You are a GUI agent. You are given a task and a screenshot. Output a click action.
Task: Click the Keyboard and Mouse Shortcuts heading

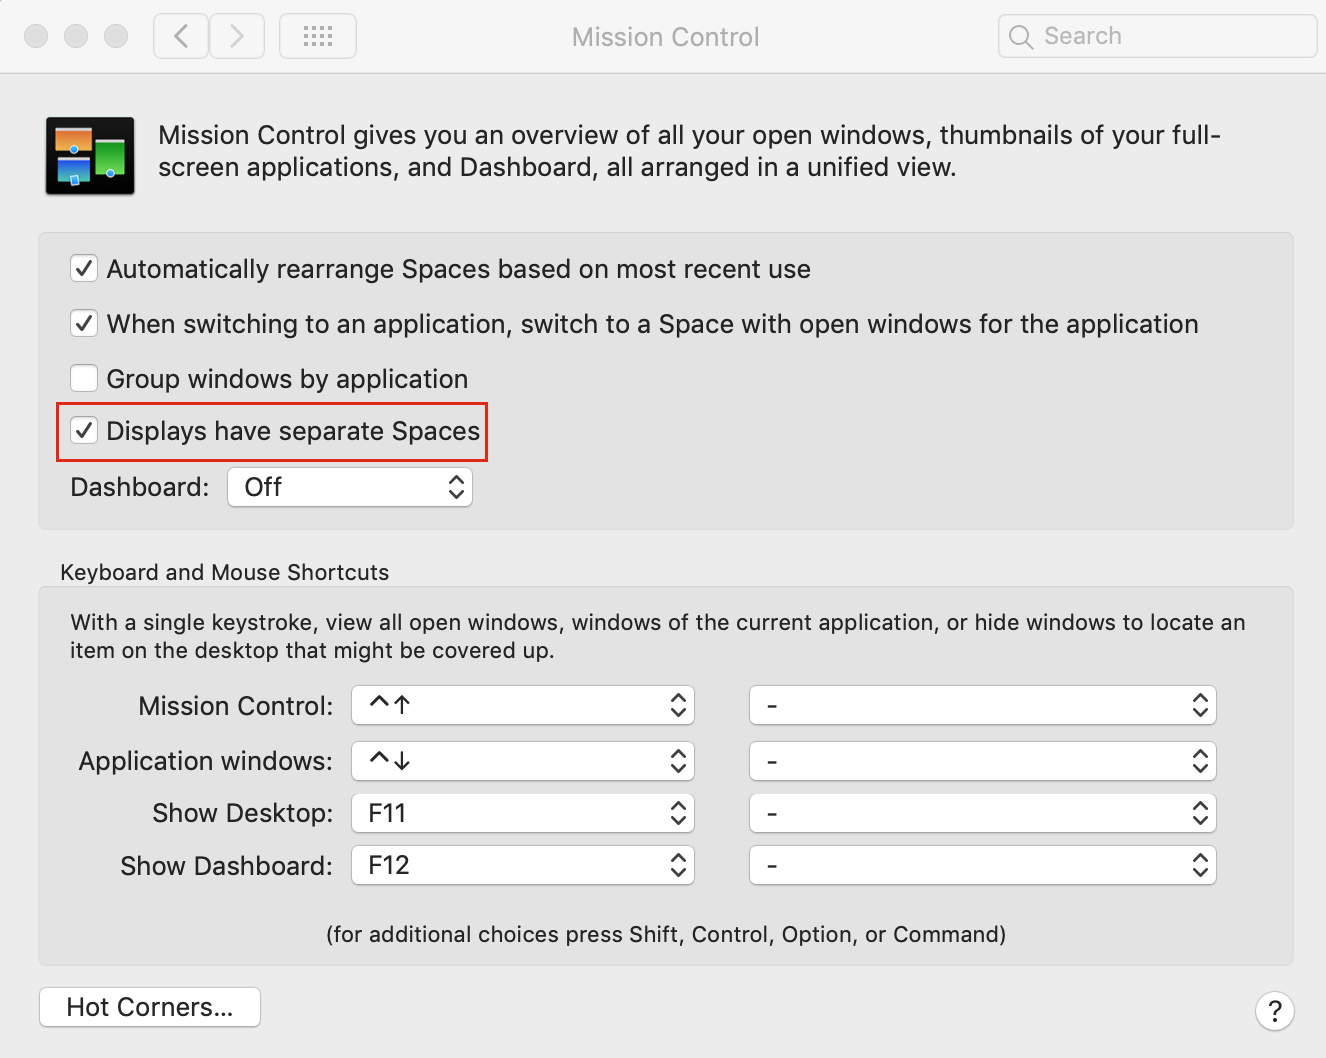point(225,572)
